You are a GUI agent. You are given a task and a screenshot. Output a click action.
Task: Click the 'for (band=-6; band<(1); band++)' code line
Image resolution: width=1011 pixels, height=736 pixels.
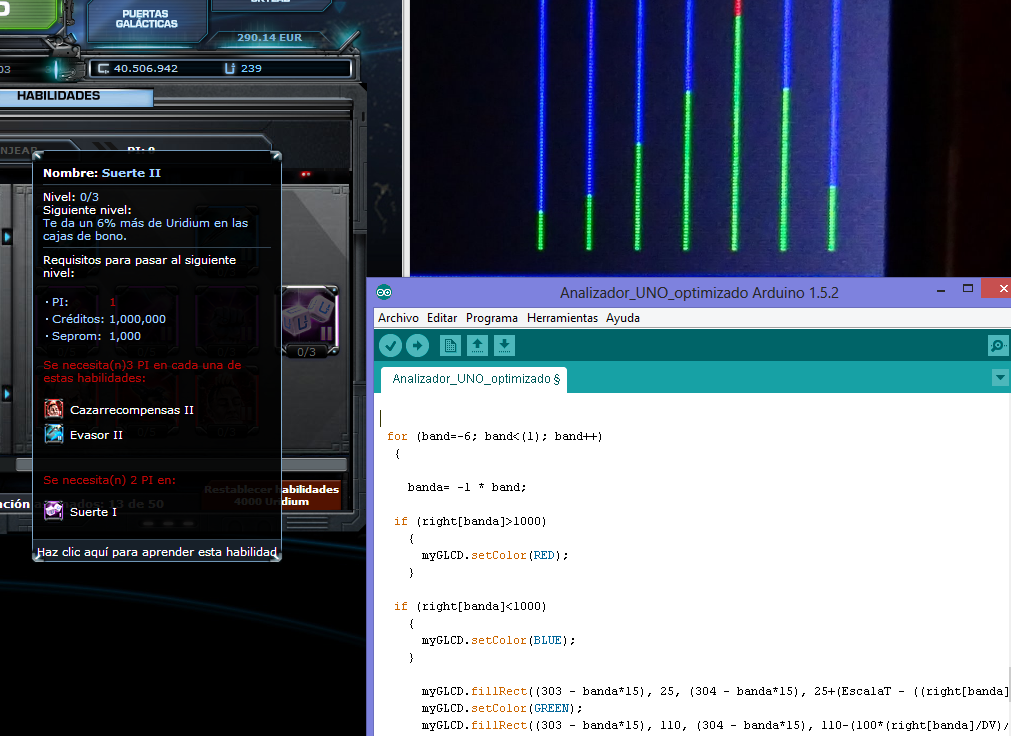495,436
